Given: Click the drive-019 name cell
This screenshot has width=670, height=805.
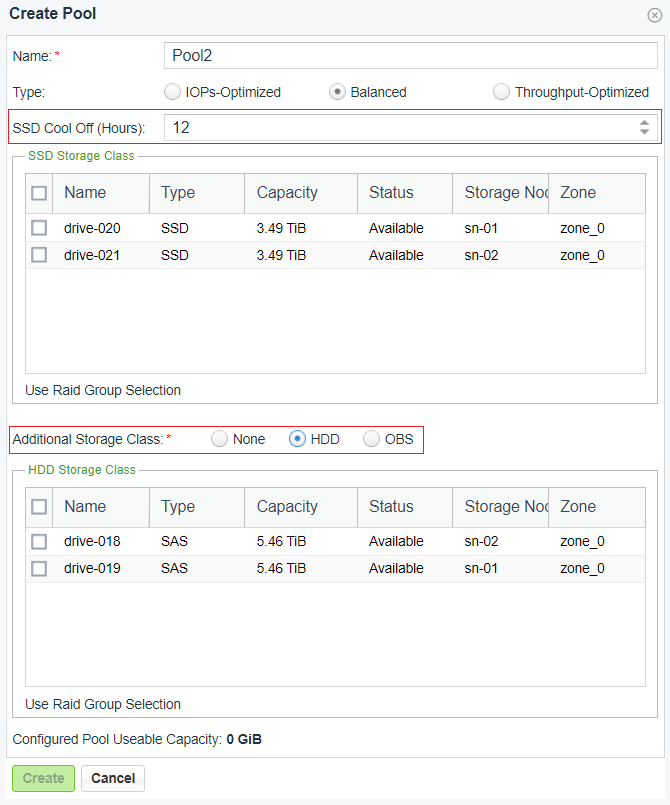Looking at the screenshot, I should [x=92, y=568].
